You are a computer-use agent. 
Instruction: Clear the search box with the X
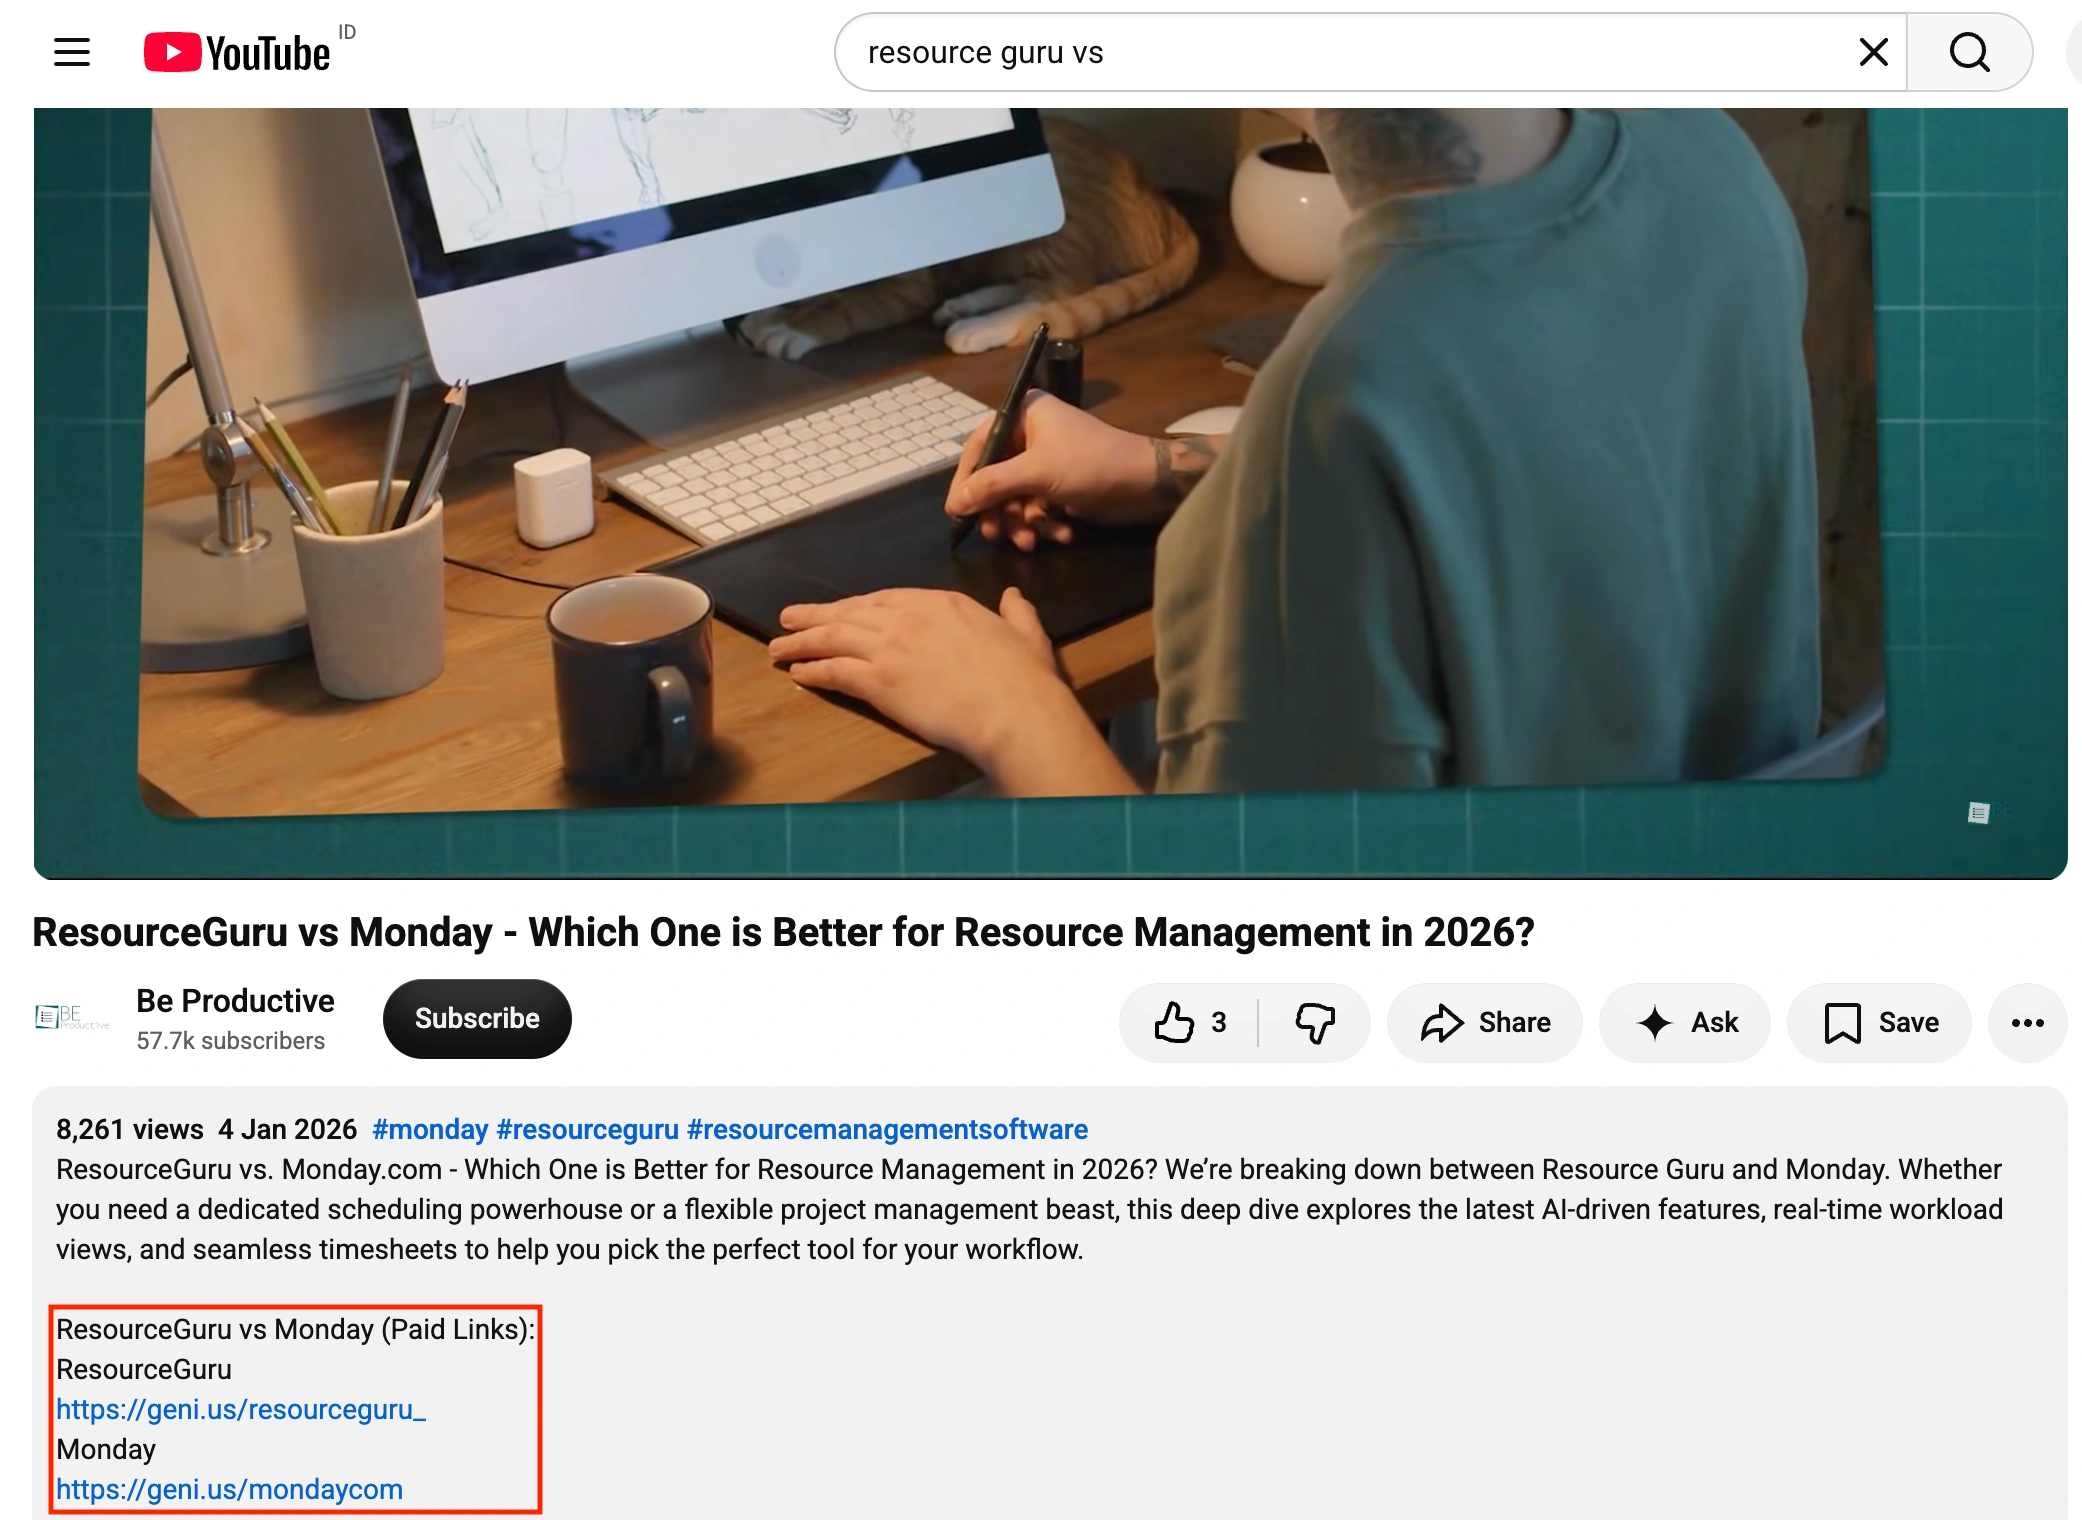(x=1873, y=52)
